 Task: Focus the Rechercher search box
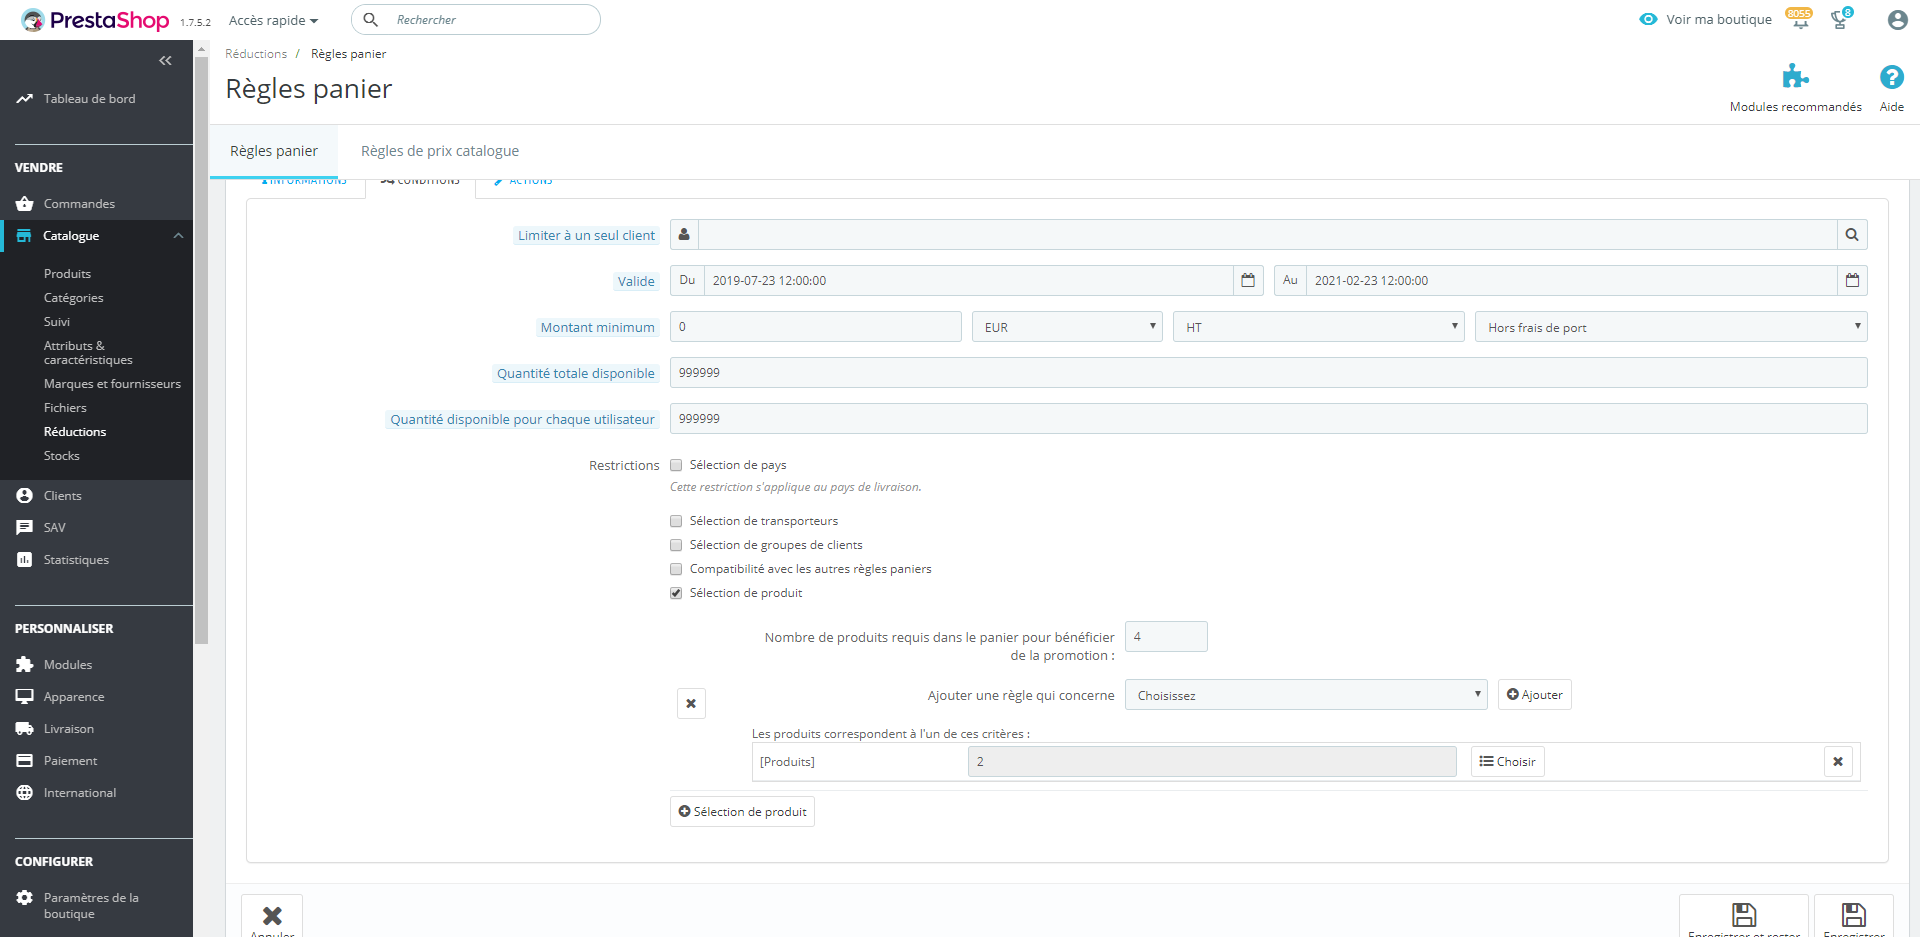[476, 20]
